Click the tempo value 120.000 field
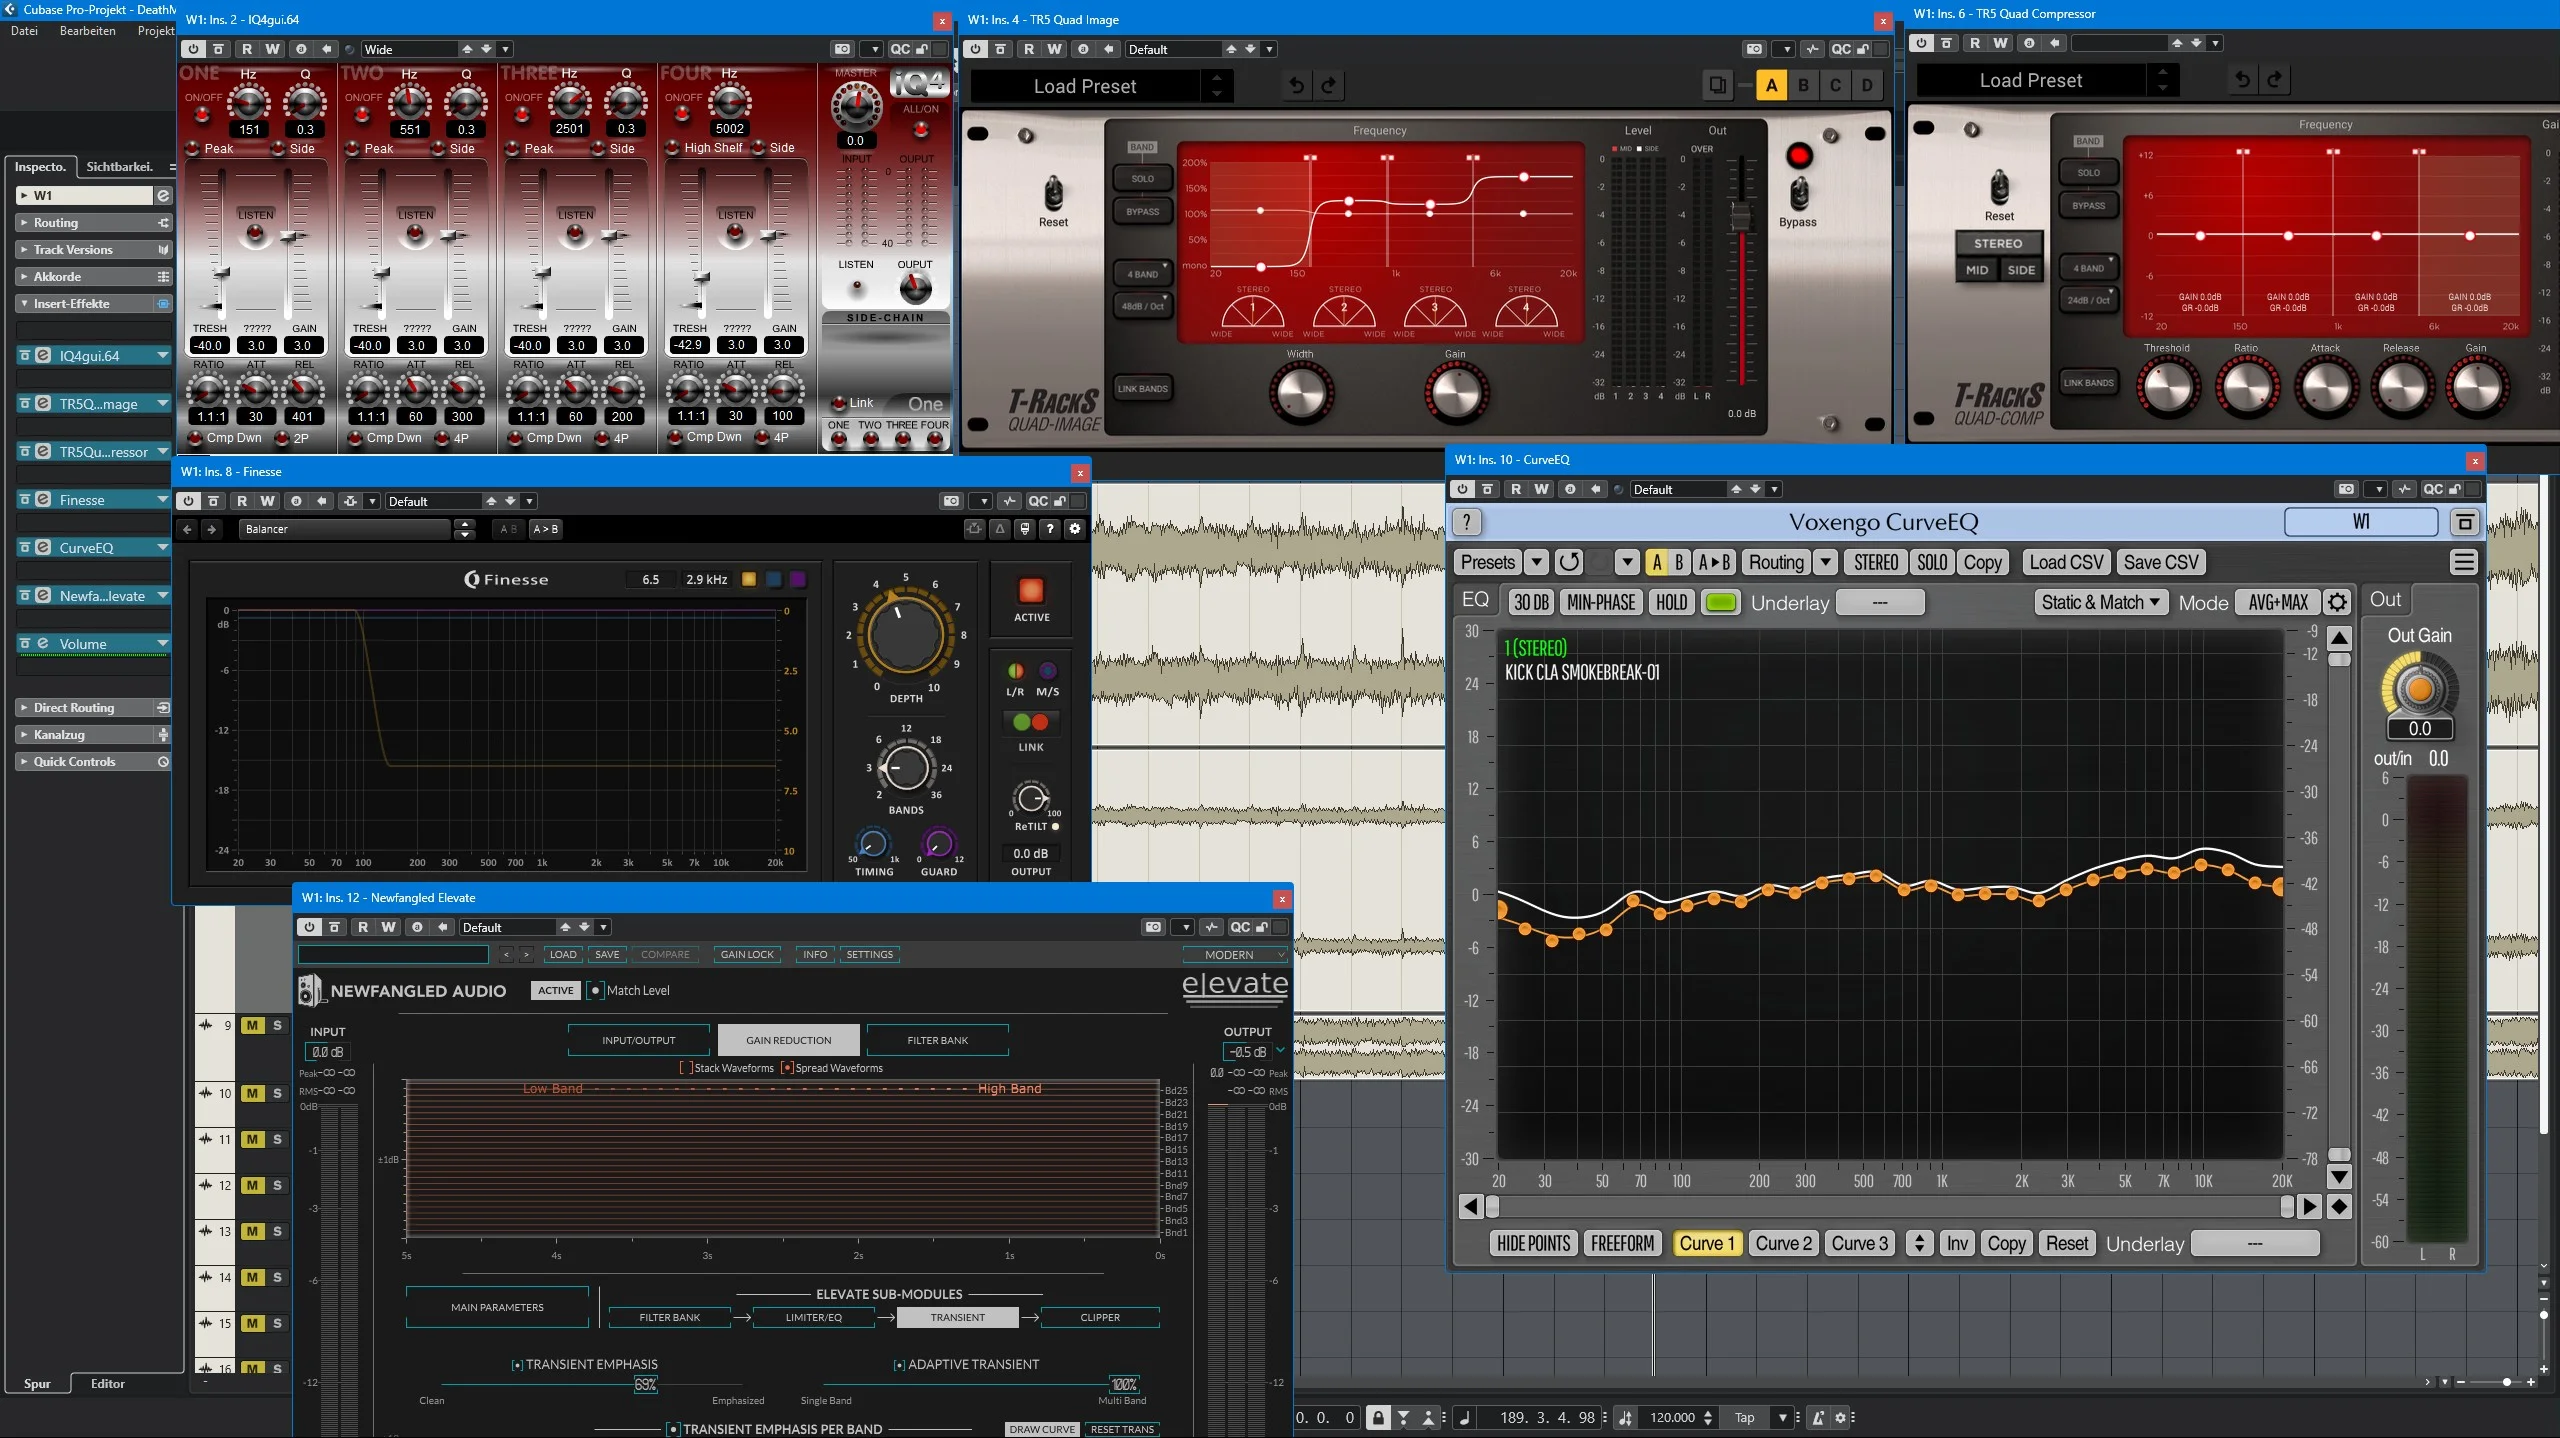 coord(1672,1417)
